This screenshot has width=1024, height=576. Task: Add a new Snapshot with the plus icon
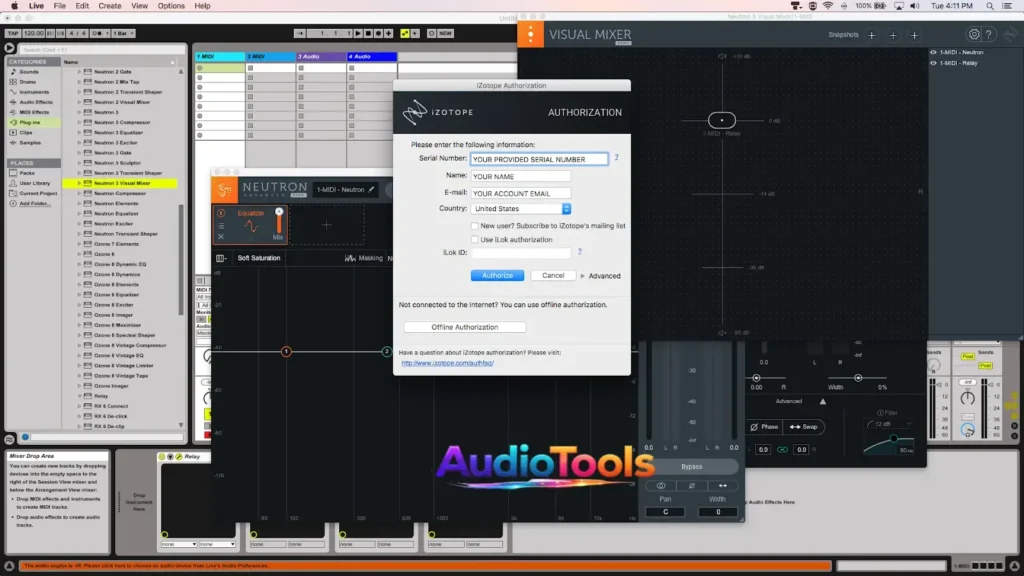[x=872, y=34]
